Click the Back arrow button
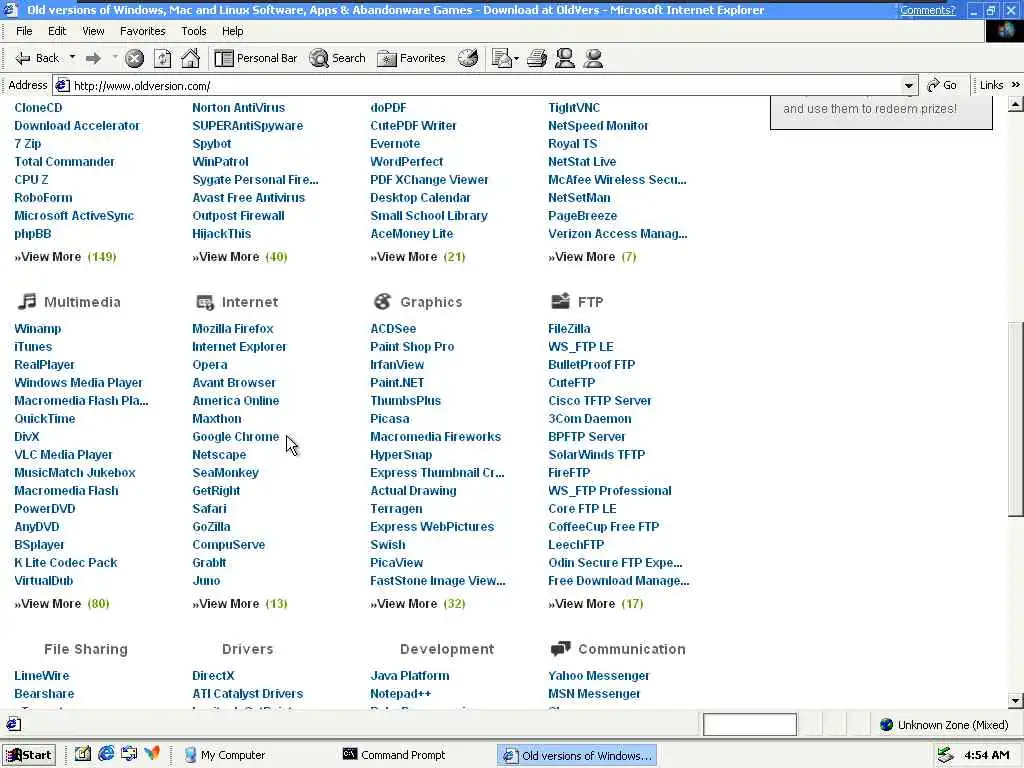This screenshot has width=1024, height=768. point(37,58)
